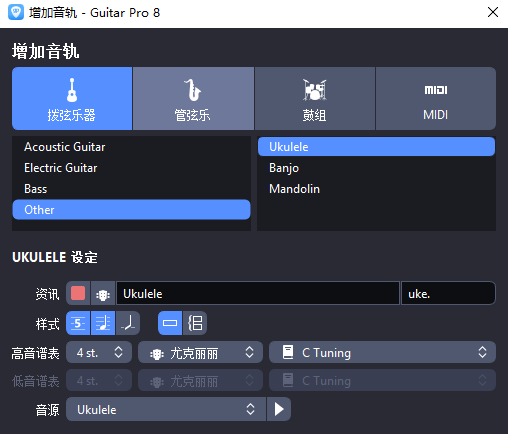Select Bass in the category list
This screenshot has height=434, width=508.
click(x=131, y=189)
